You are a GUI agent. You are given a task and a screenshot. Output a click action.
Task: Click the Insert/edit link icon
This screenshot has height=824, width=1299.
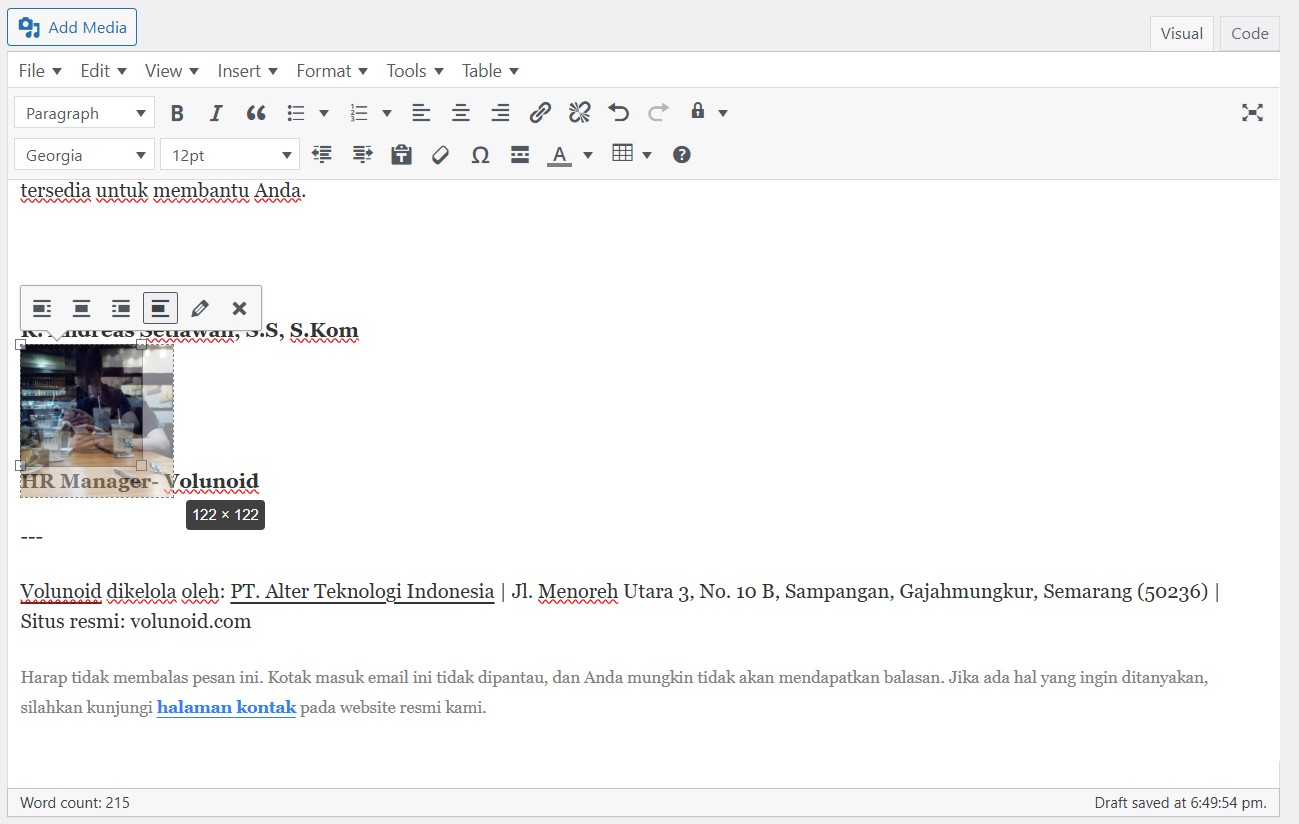coord(540,113)
